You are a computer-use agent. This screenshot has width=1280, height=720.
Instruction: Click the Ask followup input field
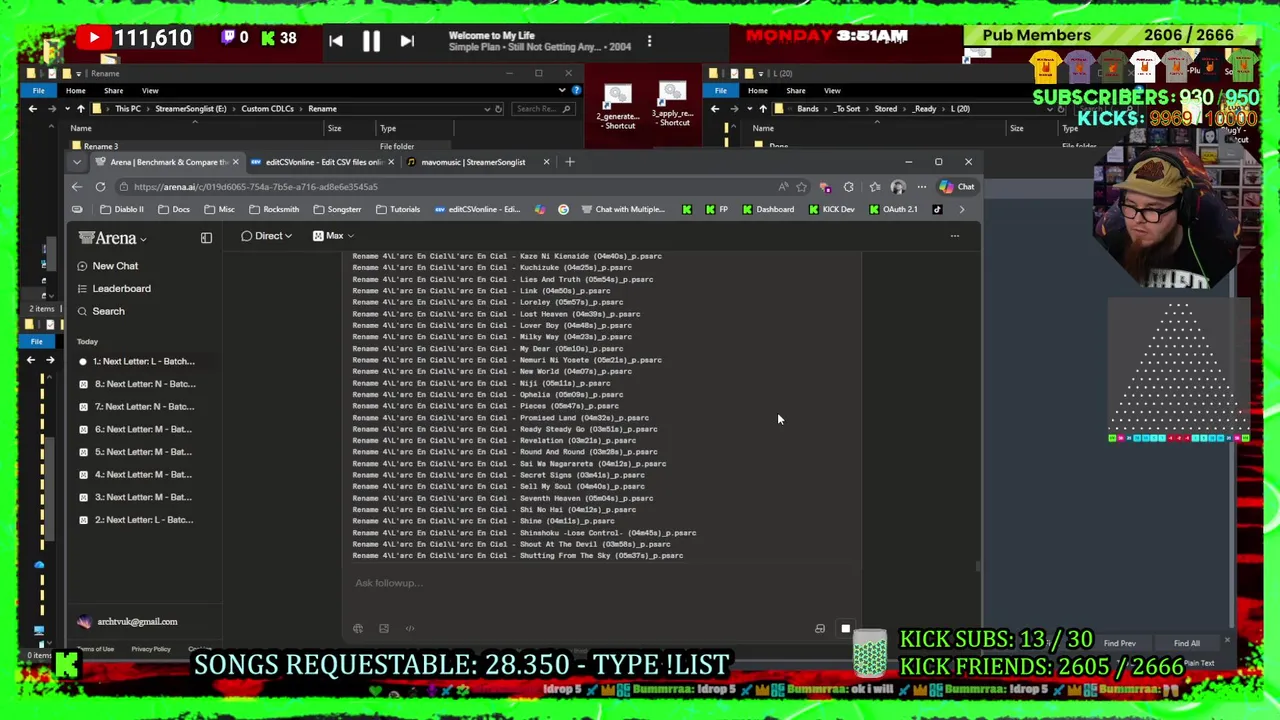point(600,583)
